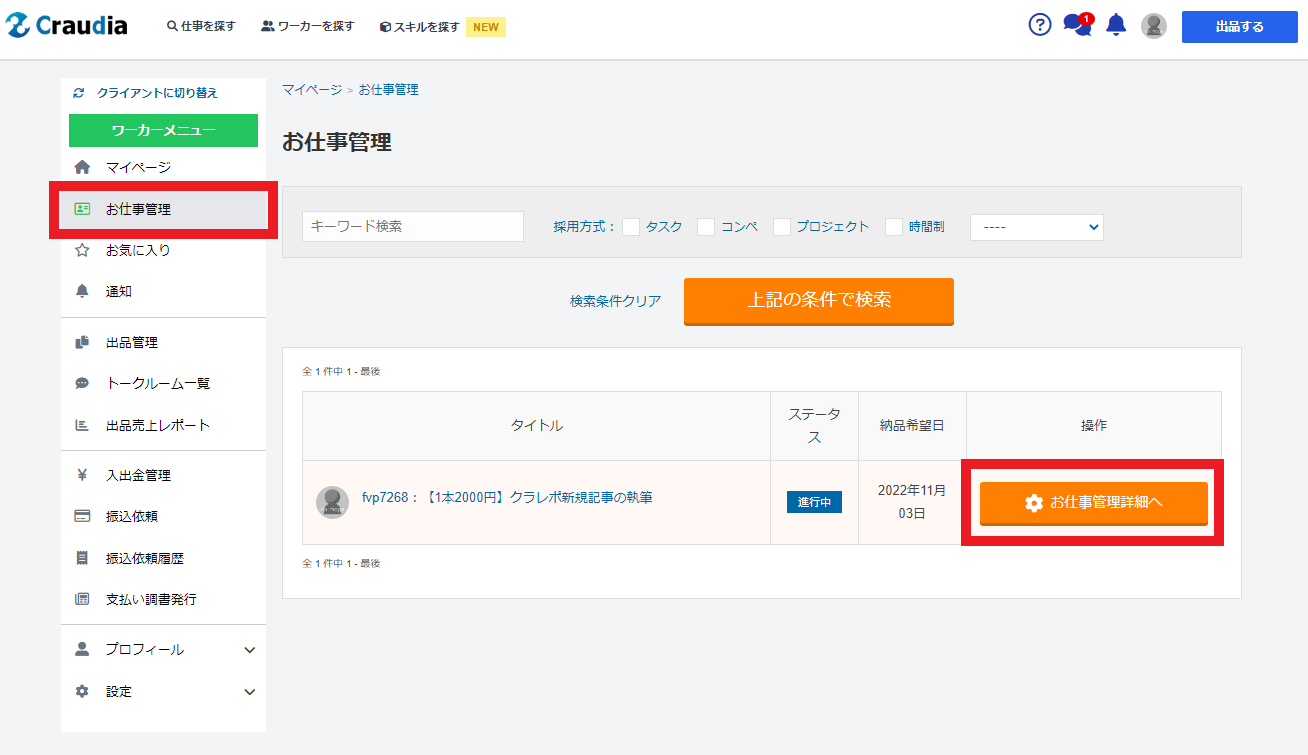The height and width of the screenshot is (755, 1308).
Task: Click the お仕事管理詳細へ button
Action: click(x=1093, y=503)
